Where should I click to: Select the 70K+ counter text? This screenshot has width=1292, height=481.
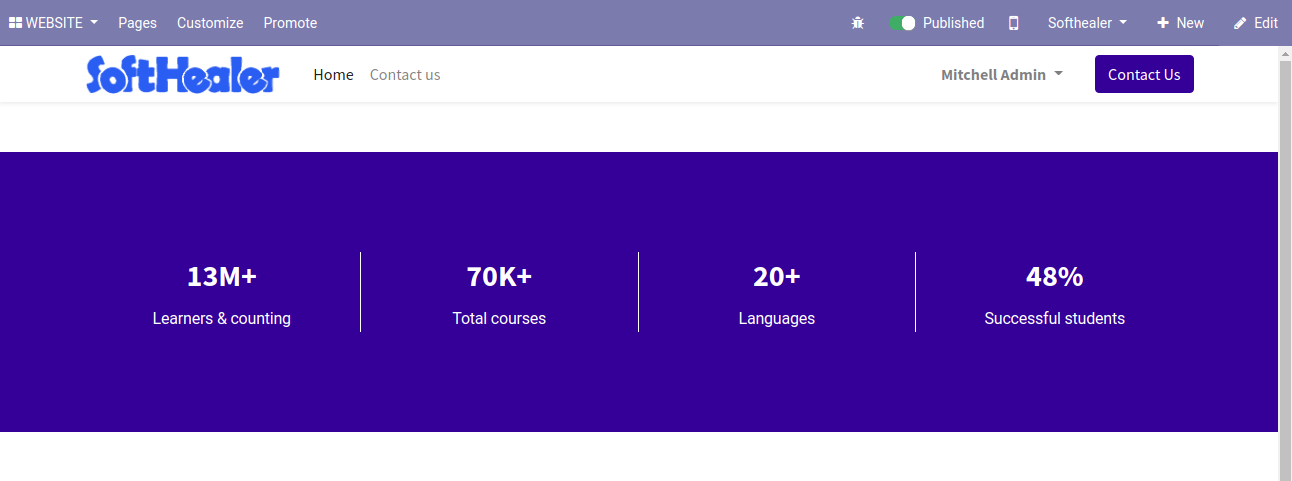[x=499, y=276]
